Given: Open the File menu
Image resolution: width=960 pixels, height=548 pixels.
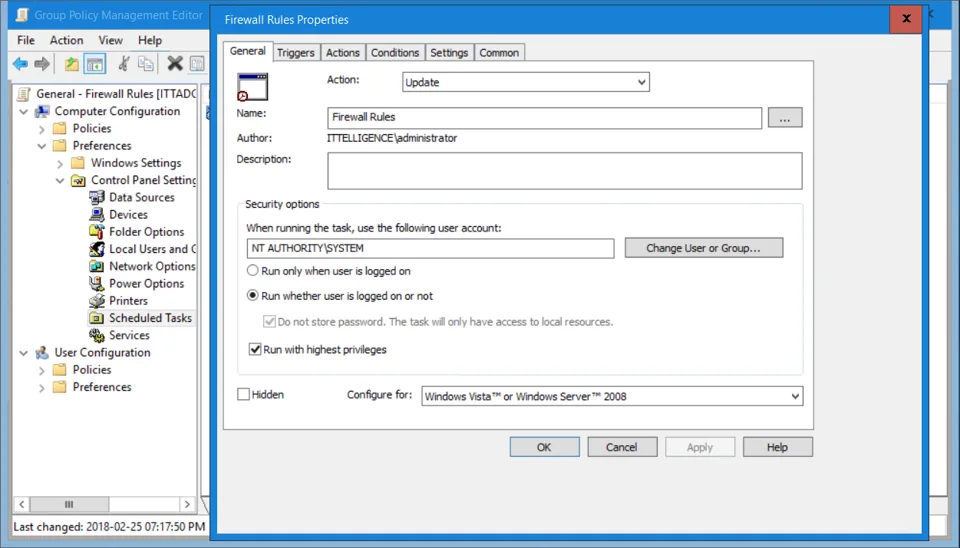Looking at the screenshot, I should click(x=26, y=40).
